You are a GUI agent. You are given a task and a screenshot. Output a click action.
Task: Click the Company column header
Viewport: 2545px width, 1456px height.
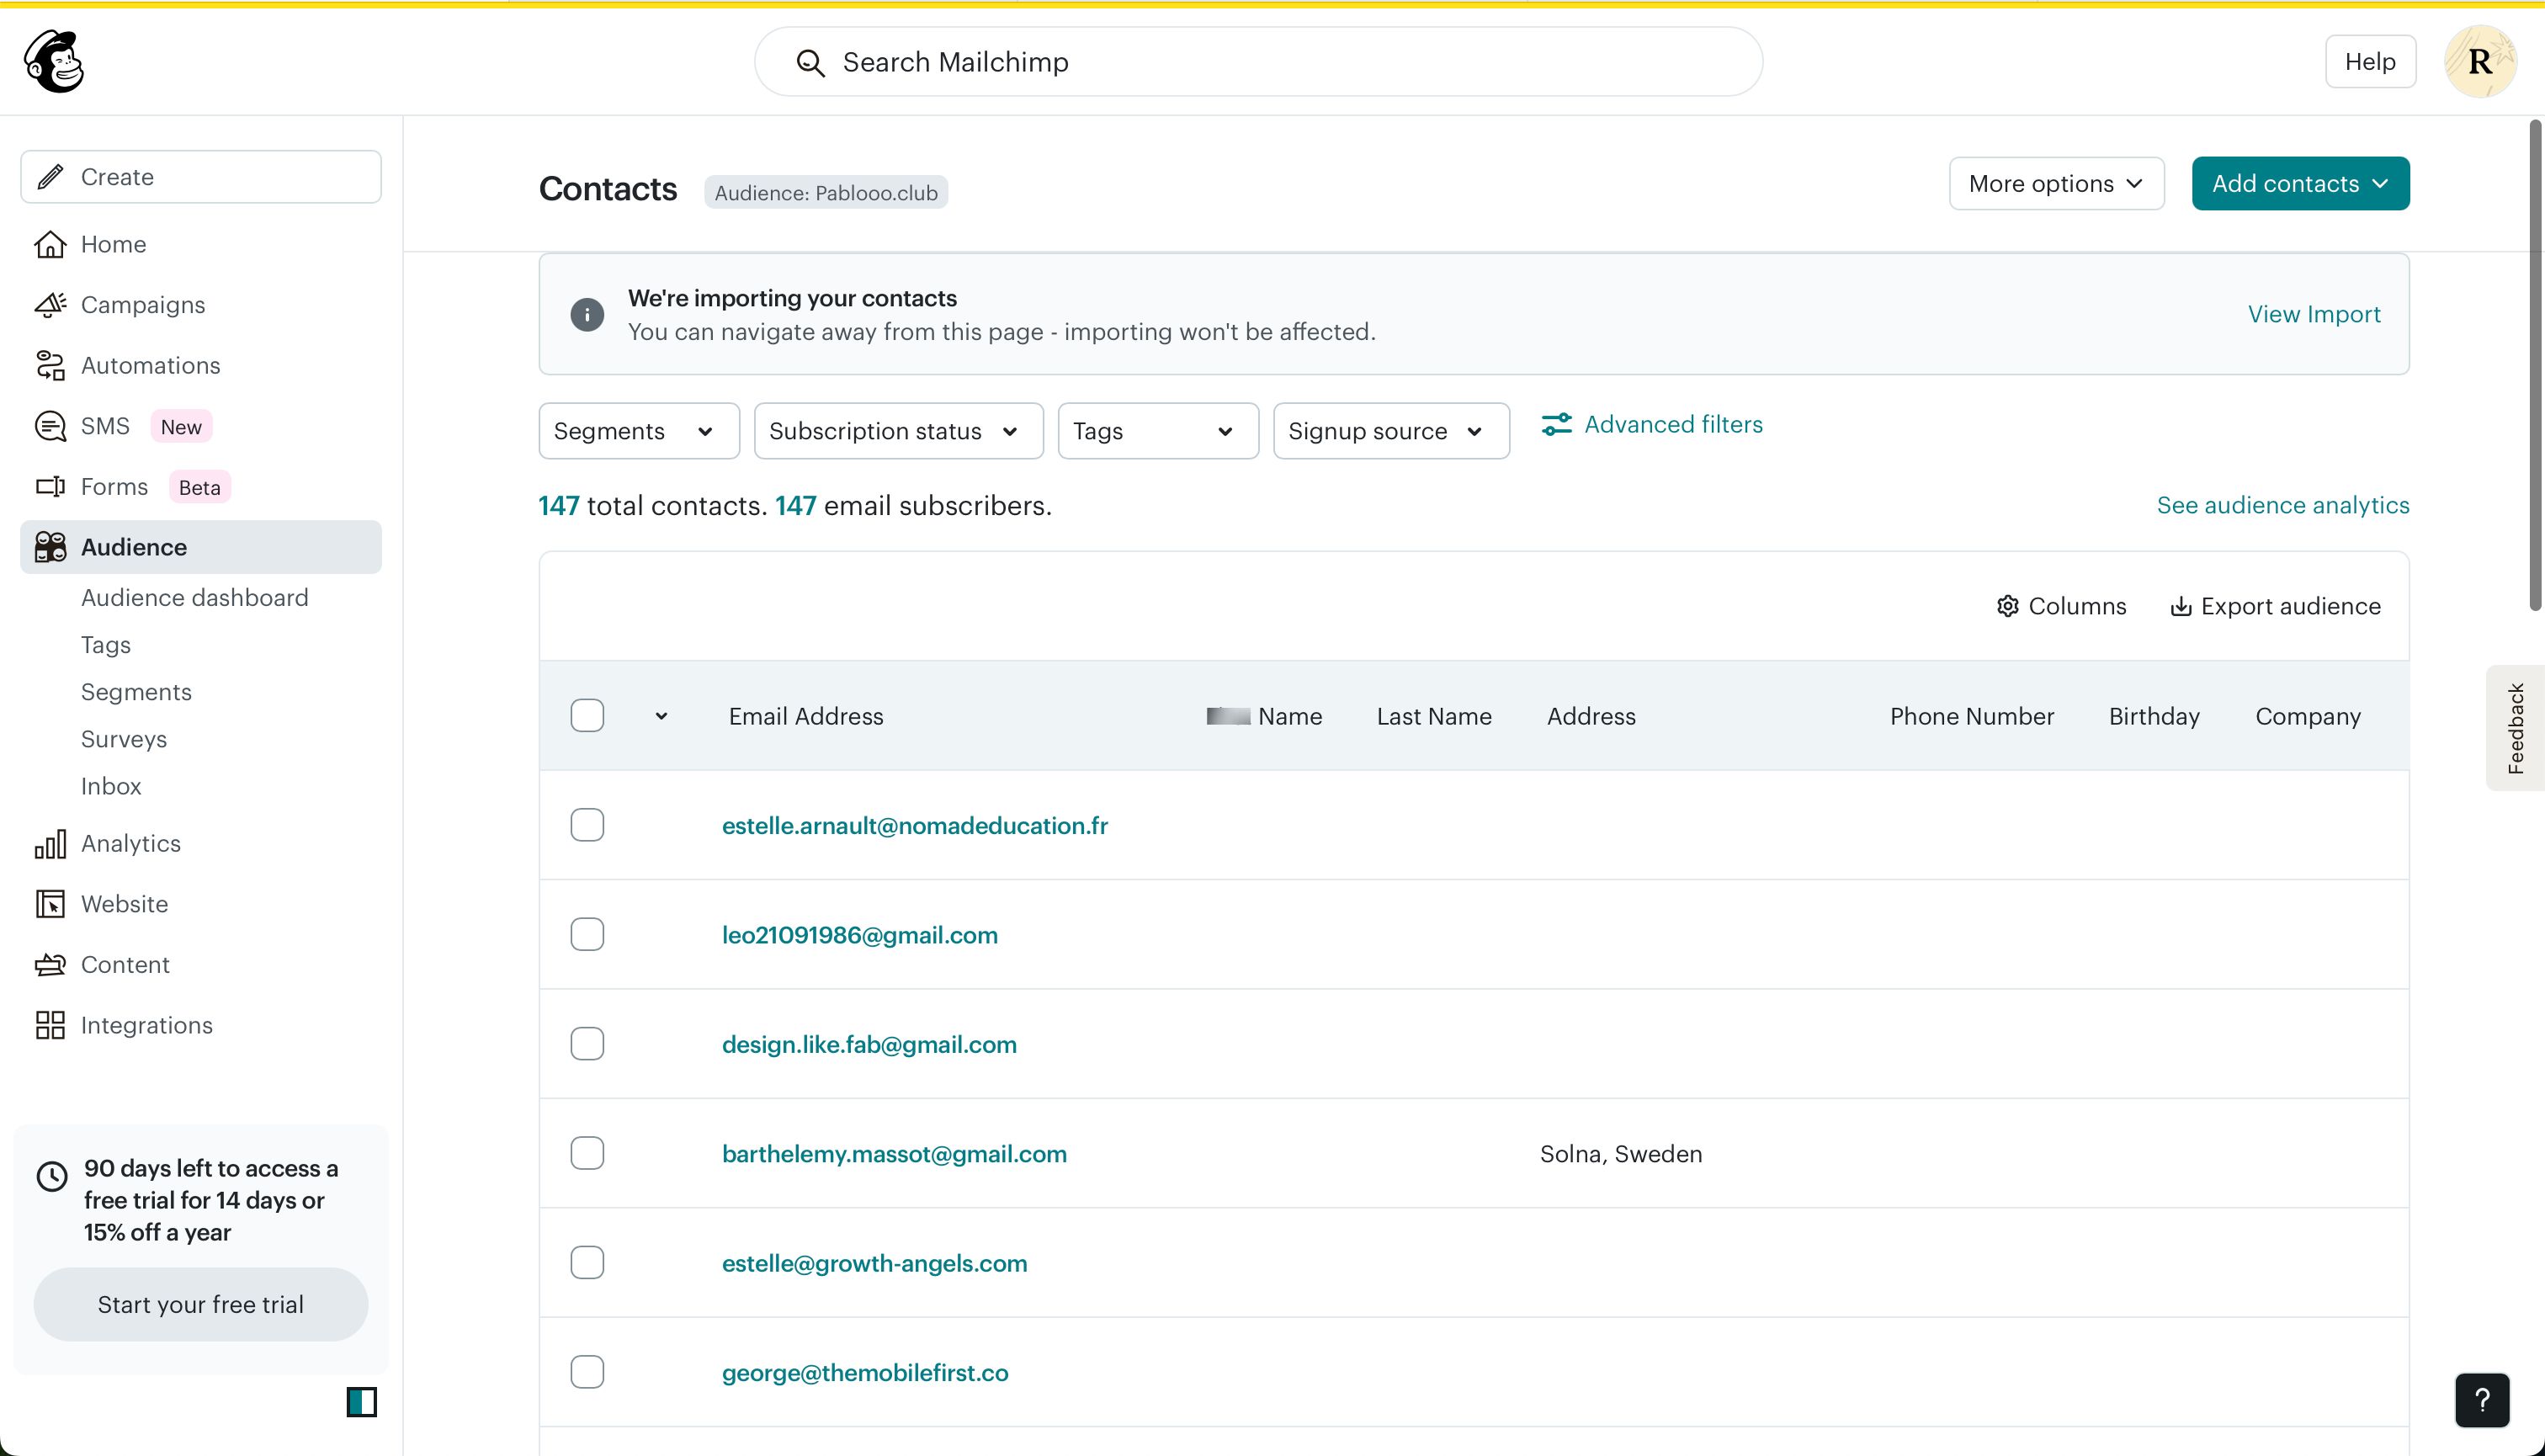point(2307,716)
